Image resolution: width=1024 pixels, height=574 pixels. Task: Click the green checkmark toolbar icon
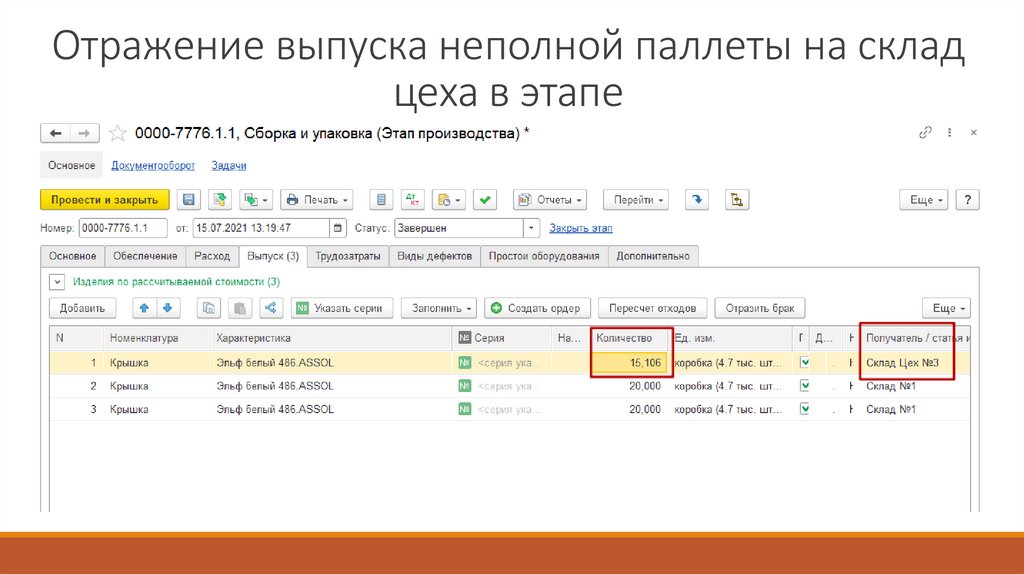tap(485, 200)
